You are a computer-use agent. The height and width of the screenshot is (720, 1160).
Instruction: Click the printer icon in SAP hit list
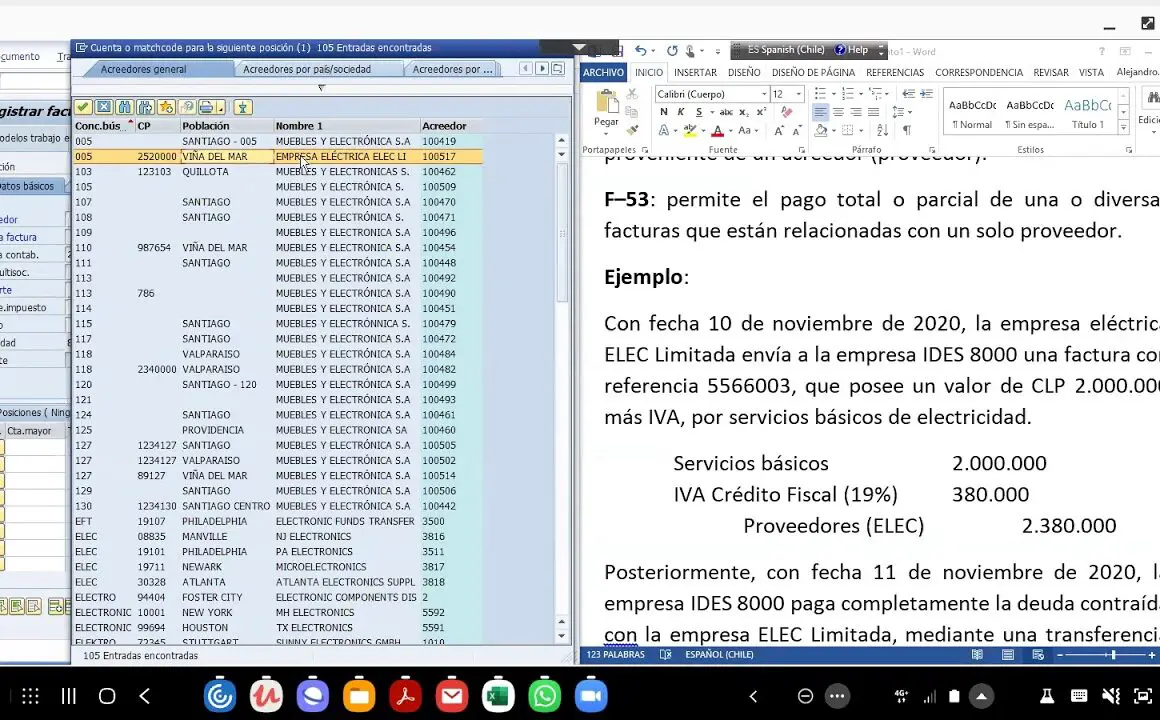click(206, 107)
